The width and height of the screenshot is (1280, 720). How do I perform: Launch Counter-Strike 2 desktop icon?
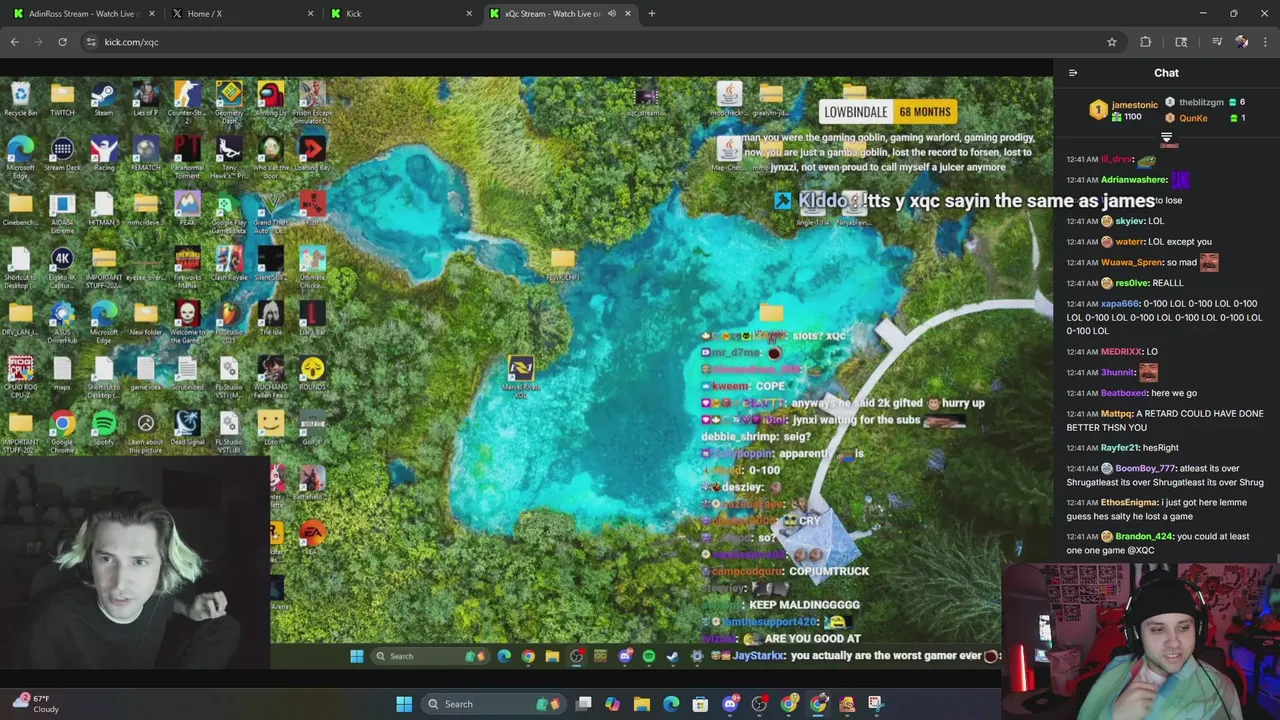187,100
